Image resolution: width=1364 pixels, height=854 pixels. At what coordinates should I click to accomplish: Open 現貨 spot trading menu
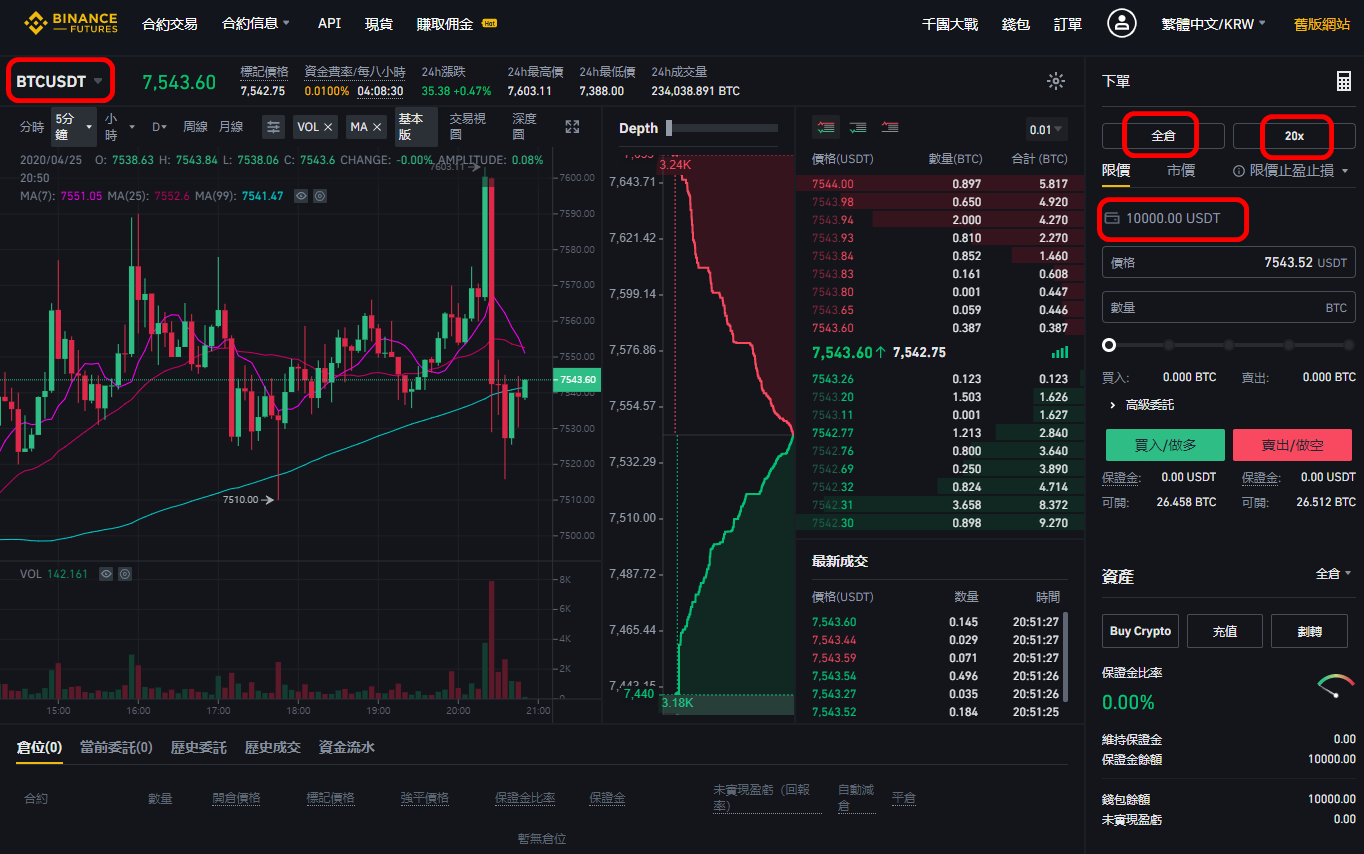(379, 24)
